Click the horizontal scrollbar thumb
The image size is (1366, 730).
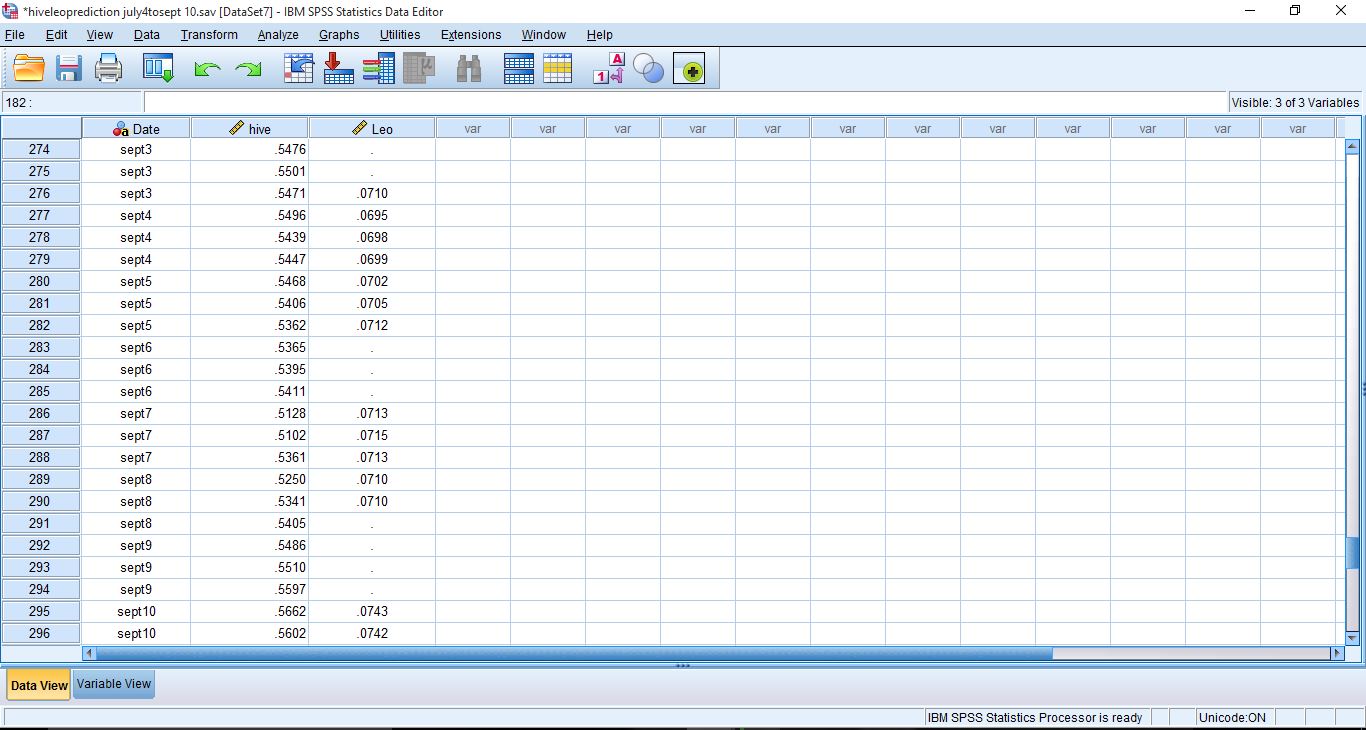click(574, 653)
